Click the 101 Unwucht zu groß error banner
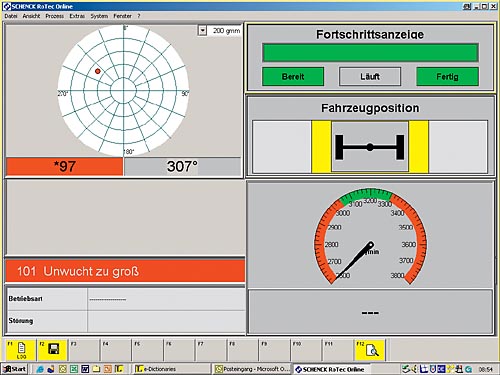 125,271
